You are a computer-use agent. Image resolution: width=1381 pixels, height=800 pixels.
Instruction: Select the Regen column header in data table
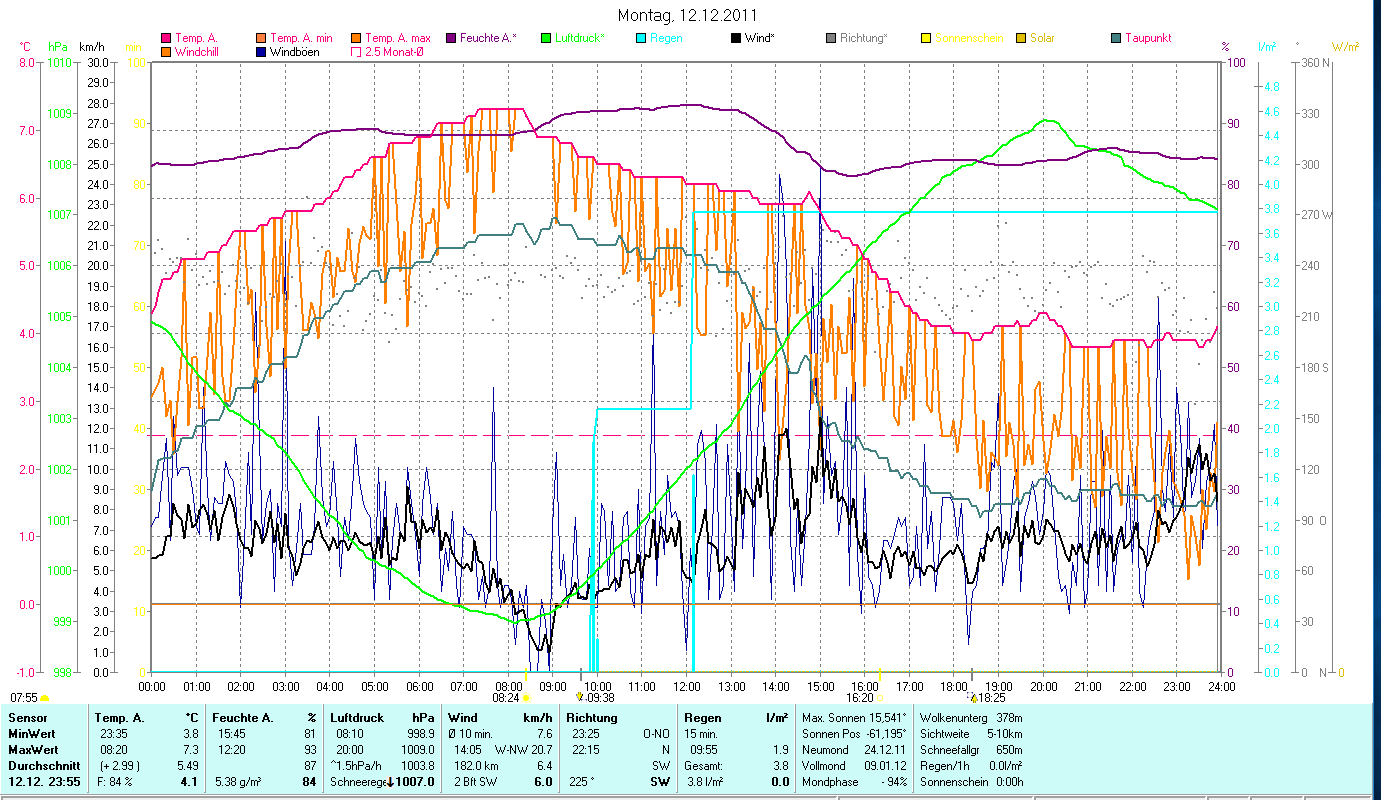pyautogui.click(x=703, y=717)
